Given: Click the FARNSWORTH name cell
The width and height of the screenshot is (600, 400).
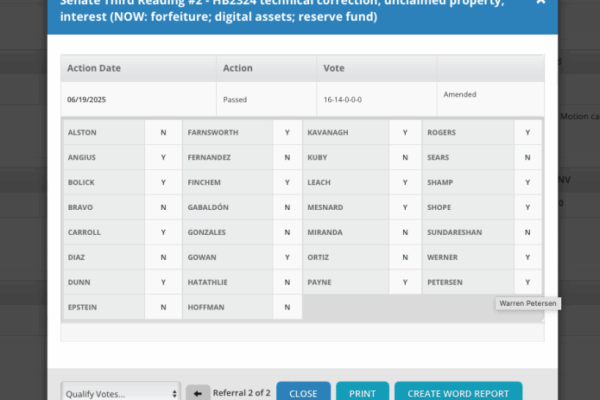Looking at the screenshot, I should (228, 132).
